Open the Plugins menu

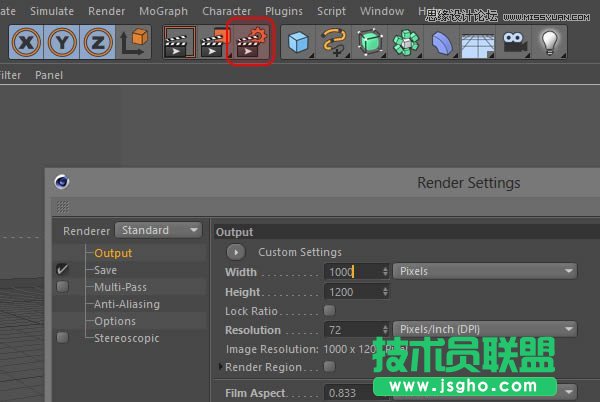(x=284, y=11)
